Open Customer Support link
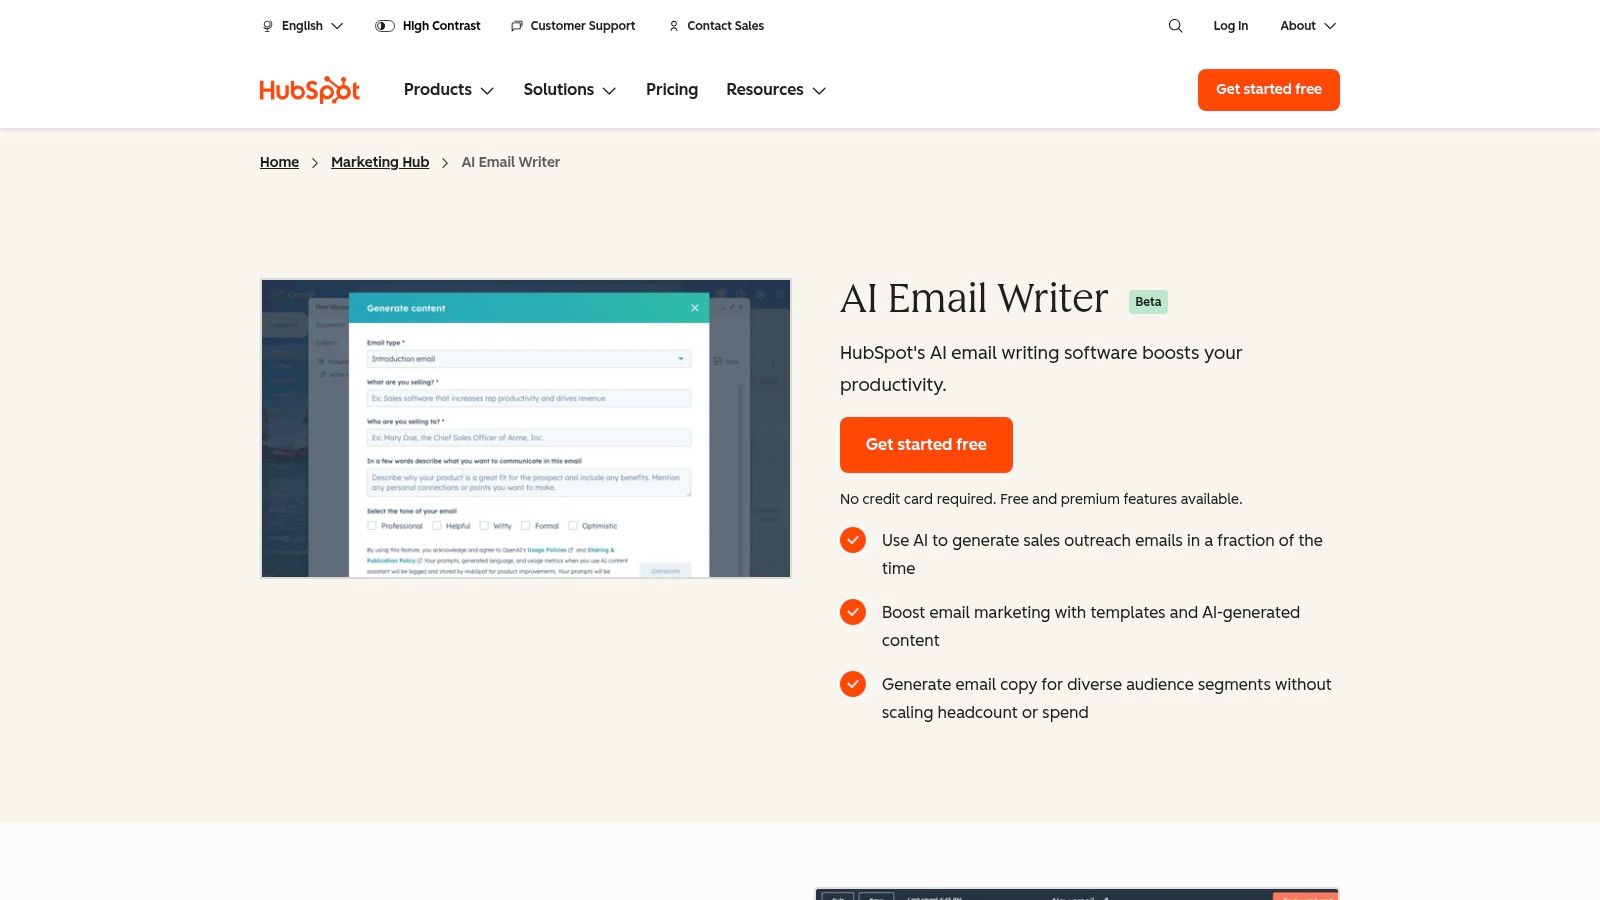 tap(582, 26)
